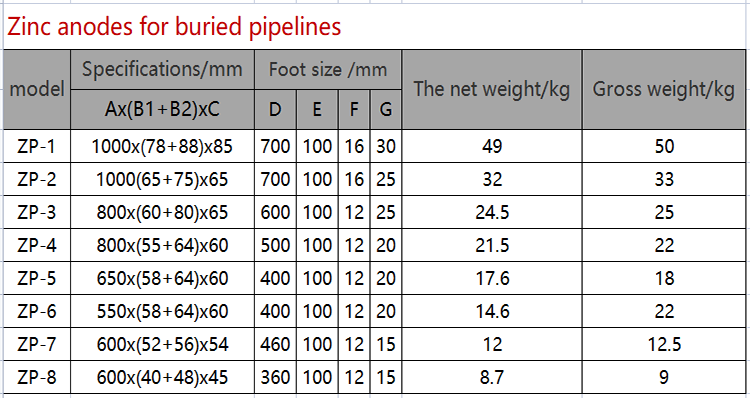Viewport: 750px width, 398px height.
Task: Select the 'Ax(B1+B2)xC' sub-header cell
Action: [162, 110]
